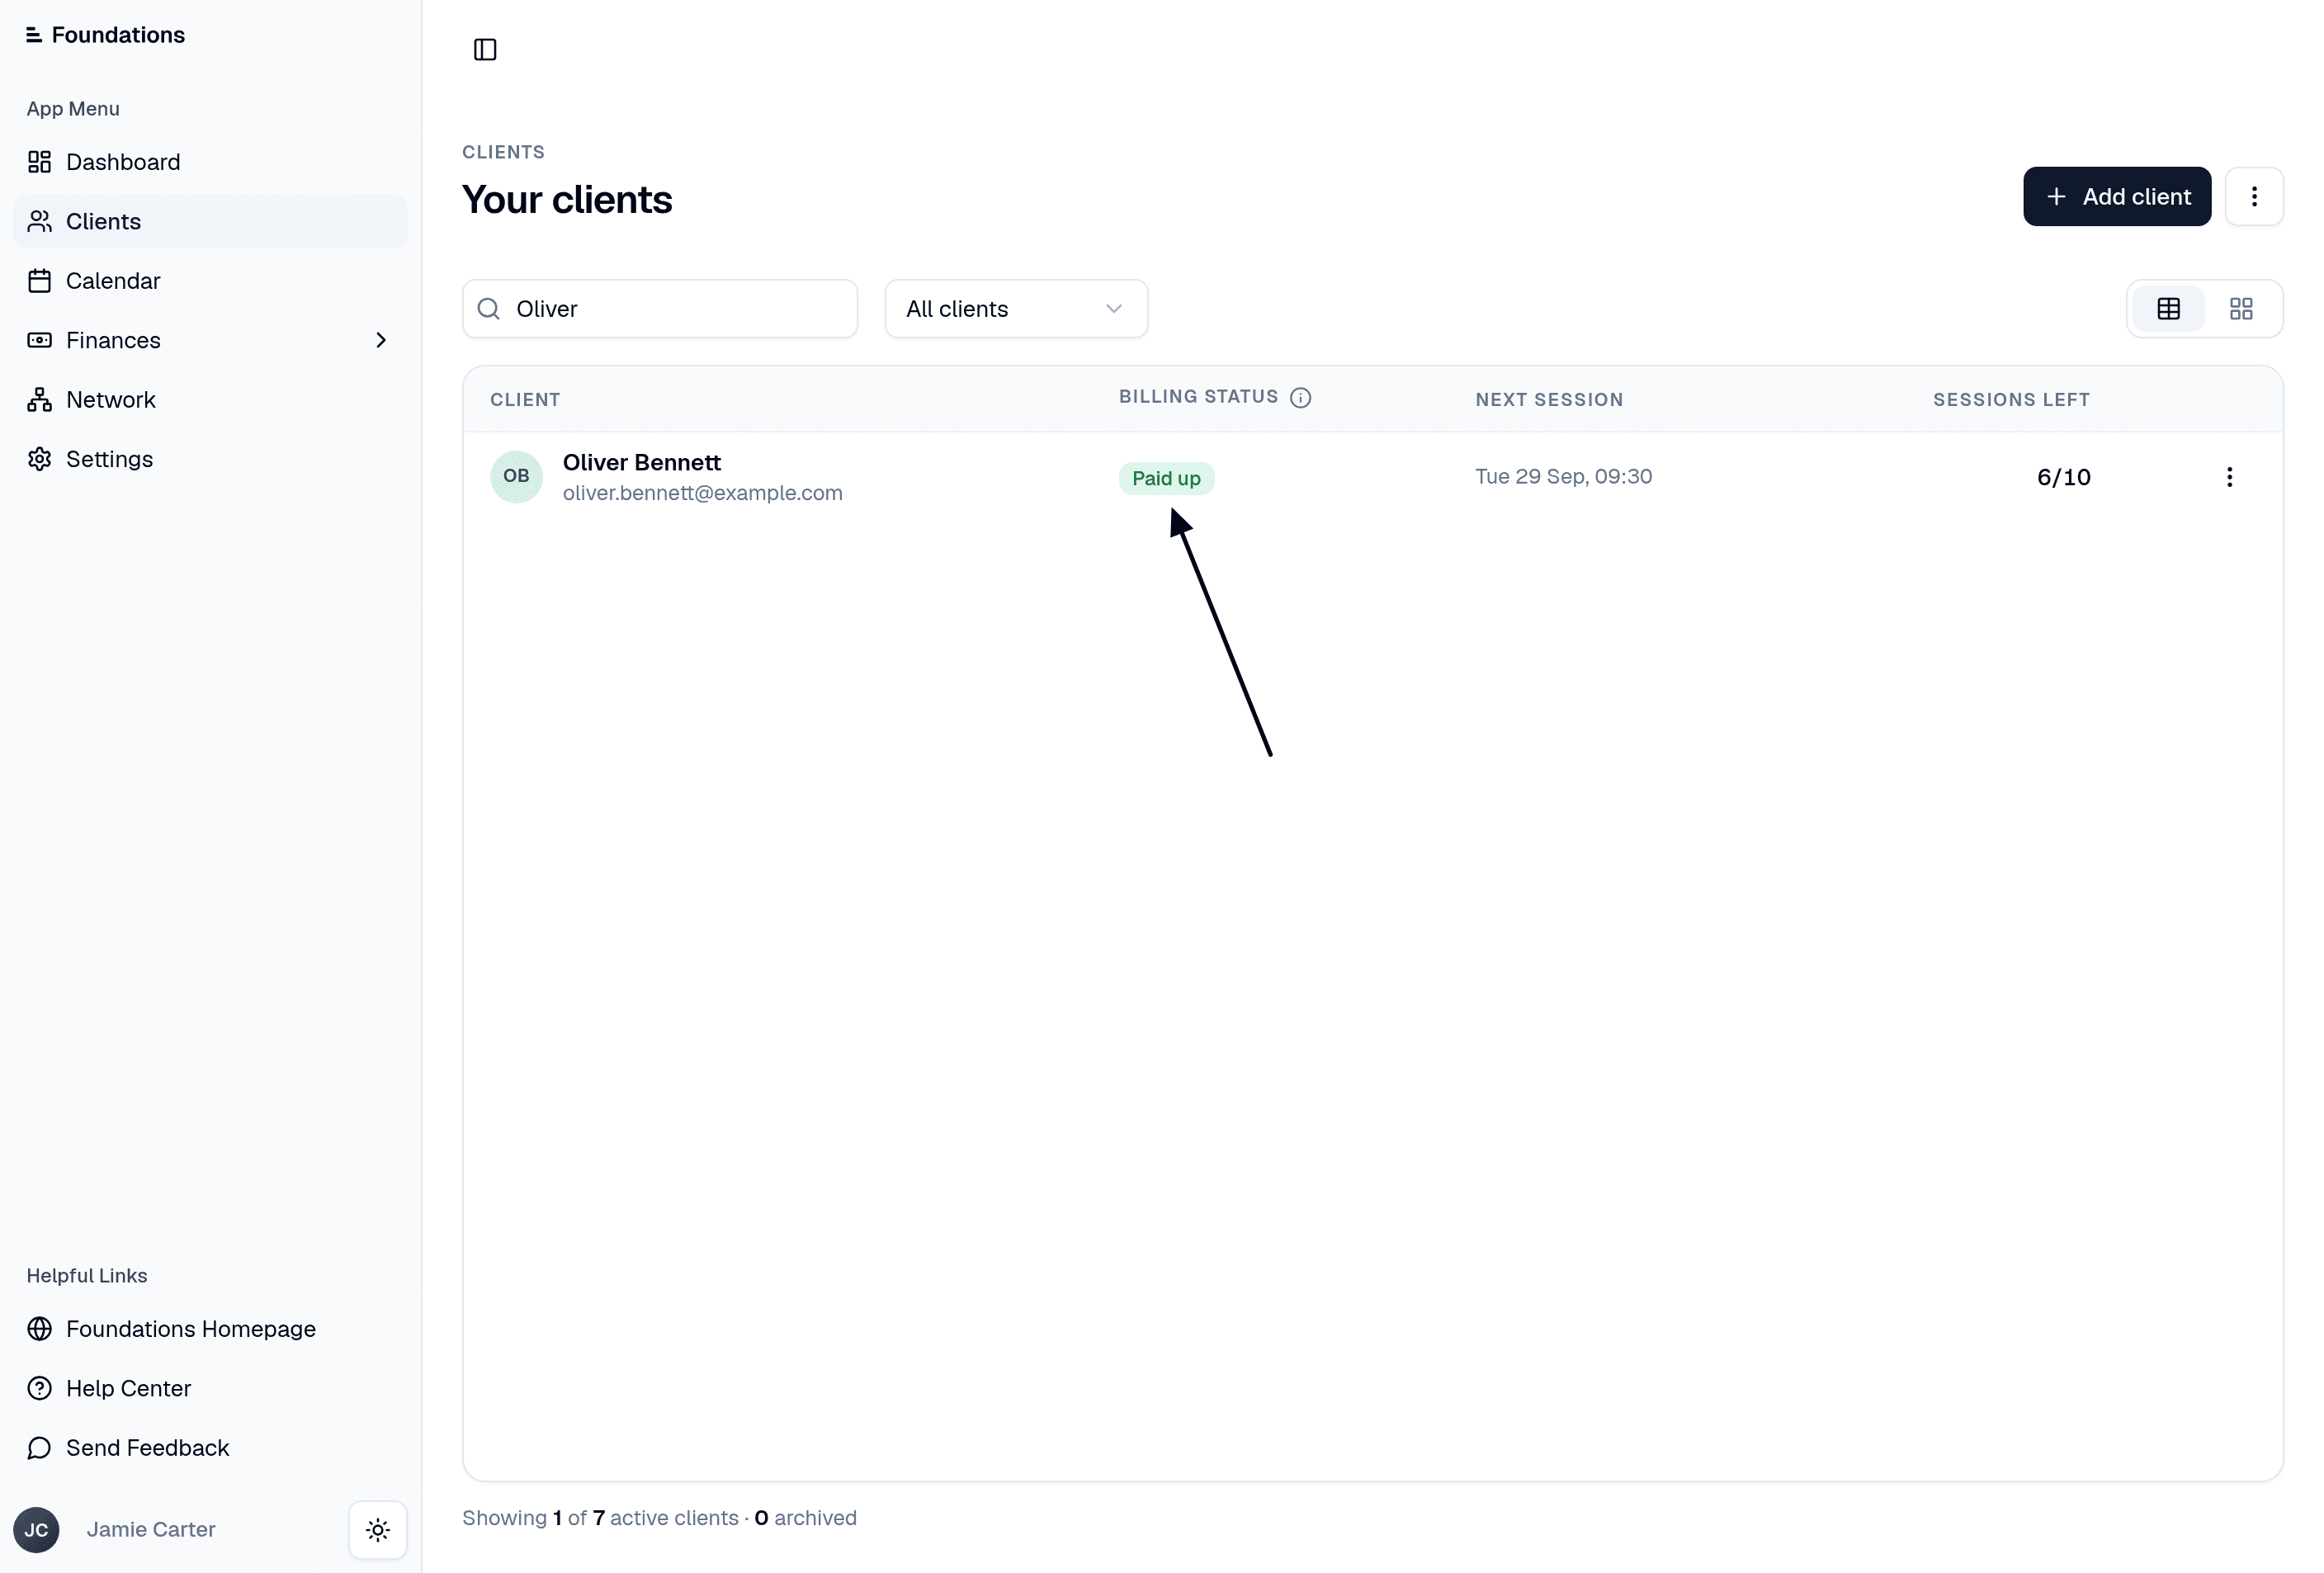Screen dimensions: 2324x1573
Task: Click the OB client avatar
Action: [516, 476]
